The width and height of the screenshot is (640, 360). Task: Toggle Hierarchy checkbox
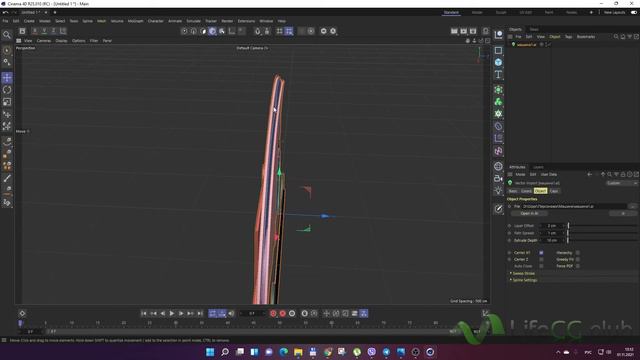coord(578,253)
